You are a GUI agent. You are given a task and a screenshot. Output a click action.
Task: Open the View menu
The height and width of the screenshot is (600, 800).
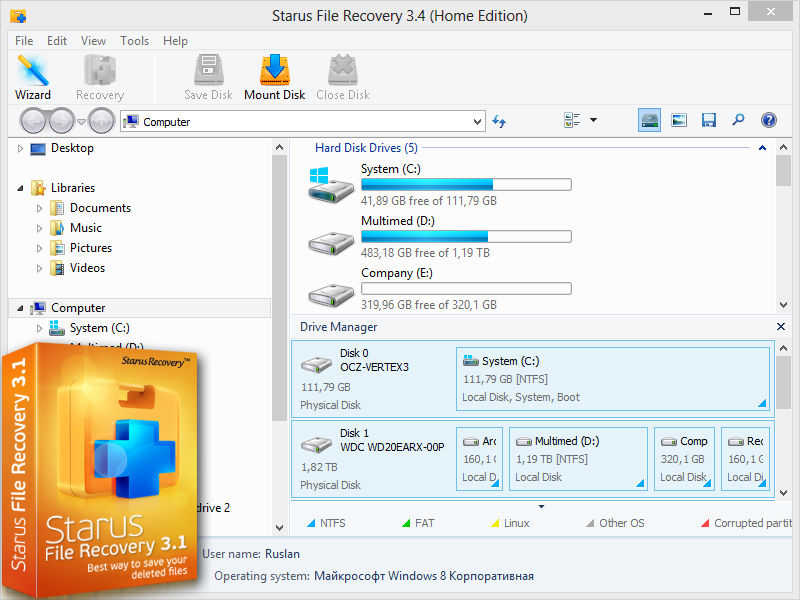(93, 41)
